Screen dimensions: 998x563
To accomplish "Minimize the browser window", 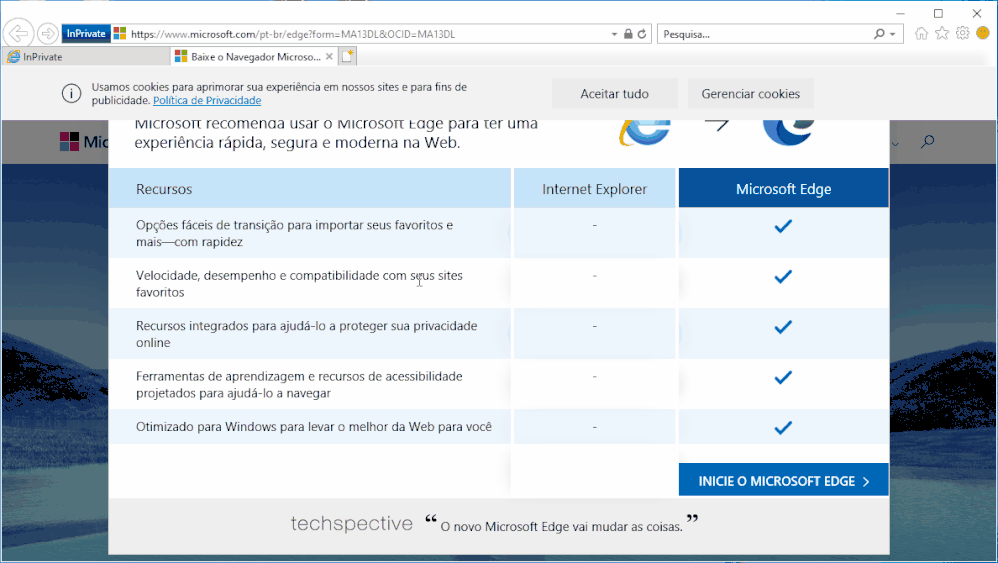I will point(900,13).
